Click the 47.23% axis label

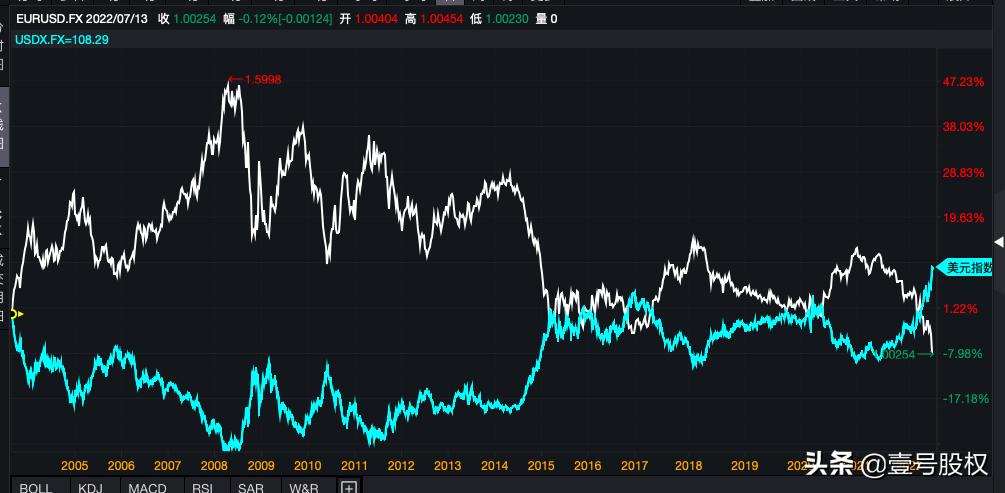pos(963,81)
